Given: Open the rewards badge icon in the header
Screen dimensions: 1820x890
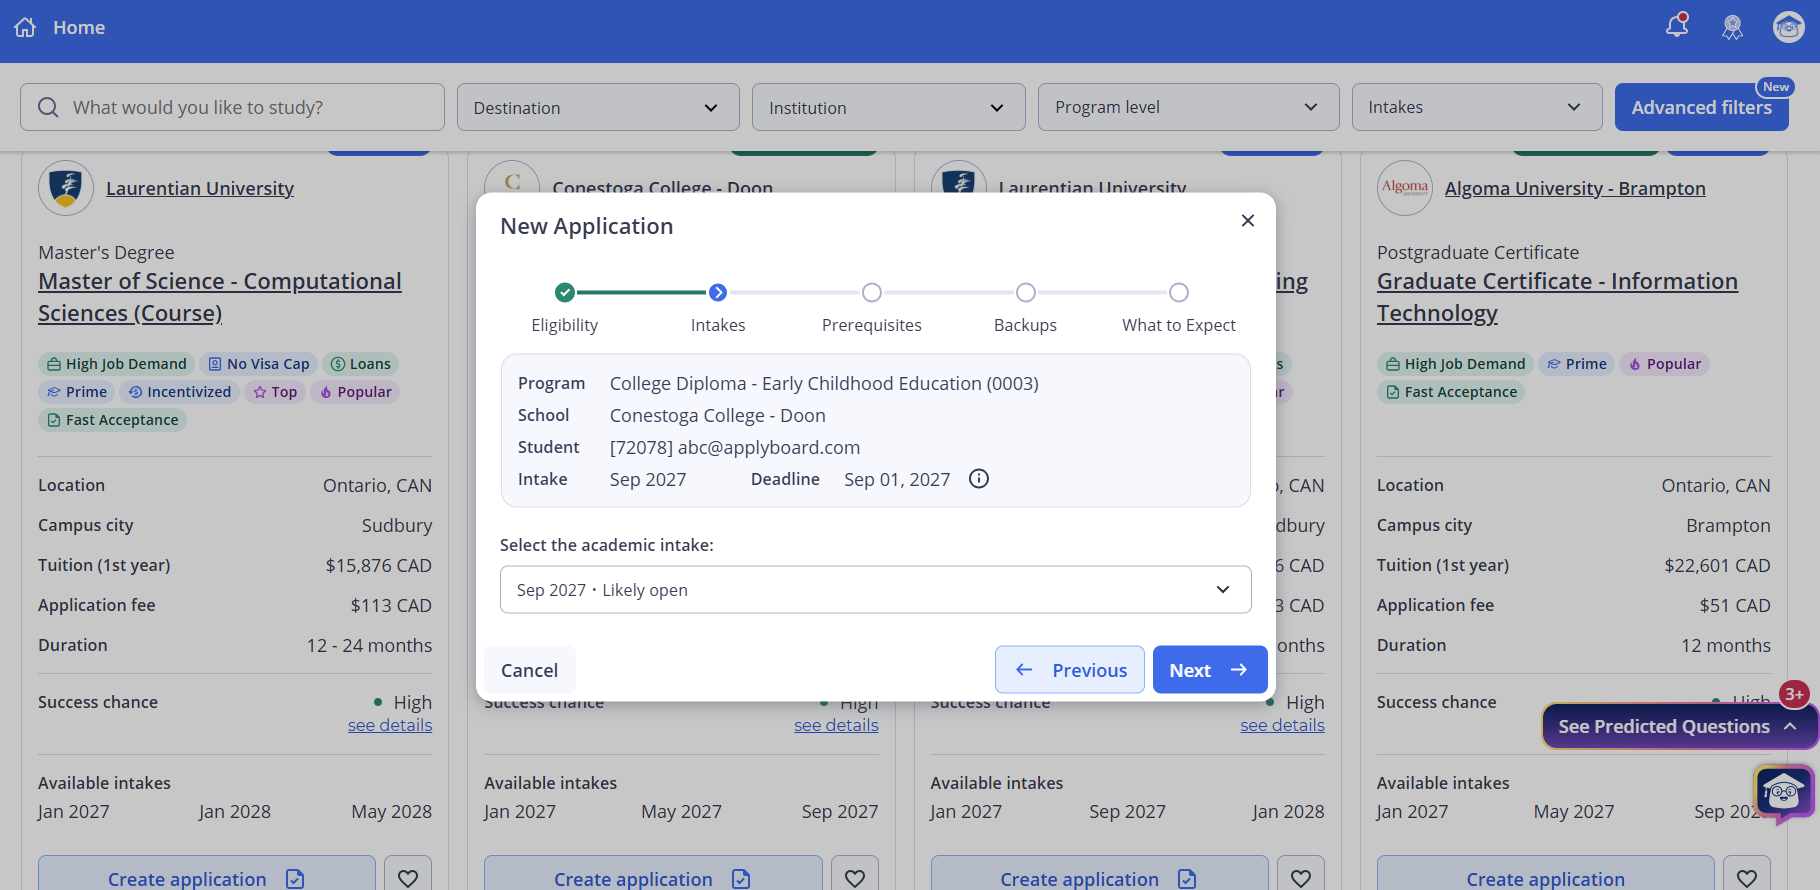Looking at the screenshot, I should [1733, 28].
